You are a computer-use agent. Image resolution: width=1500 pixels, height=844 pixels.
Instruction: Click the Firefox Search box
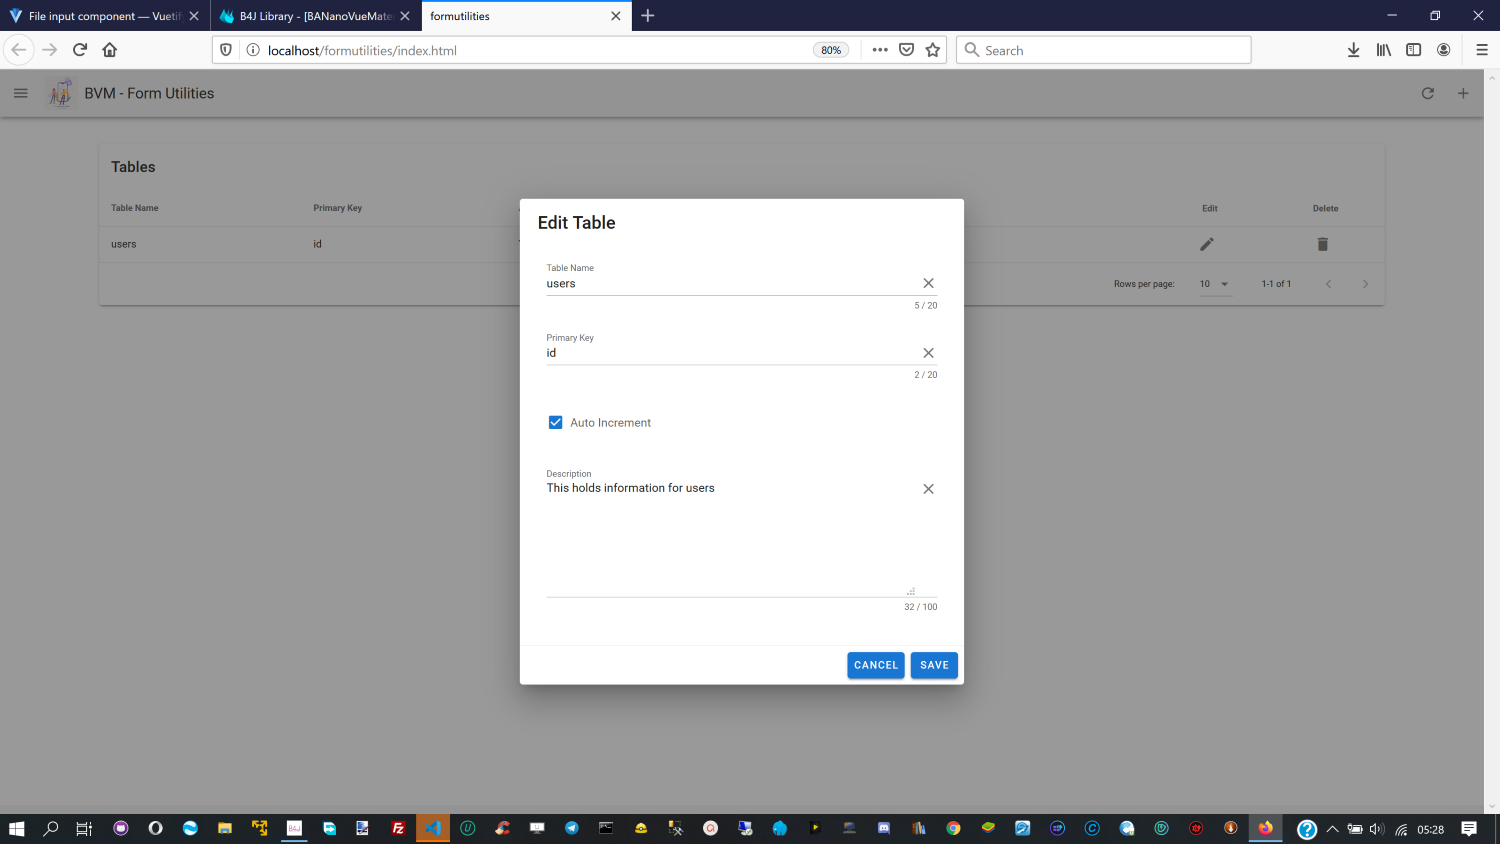[x=1104, y=50]
